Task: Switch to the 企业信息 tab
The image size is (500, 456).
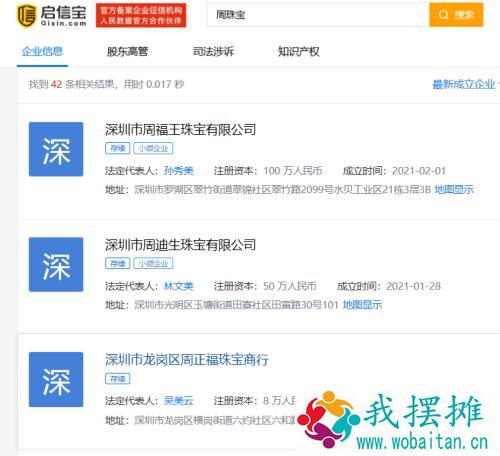Action: click(42, 51)
